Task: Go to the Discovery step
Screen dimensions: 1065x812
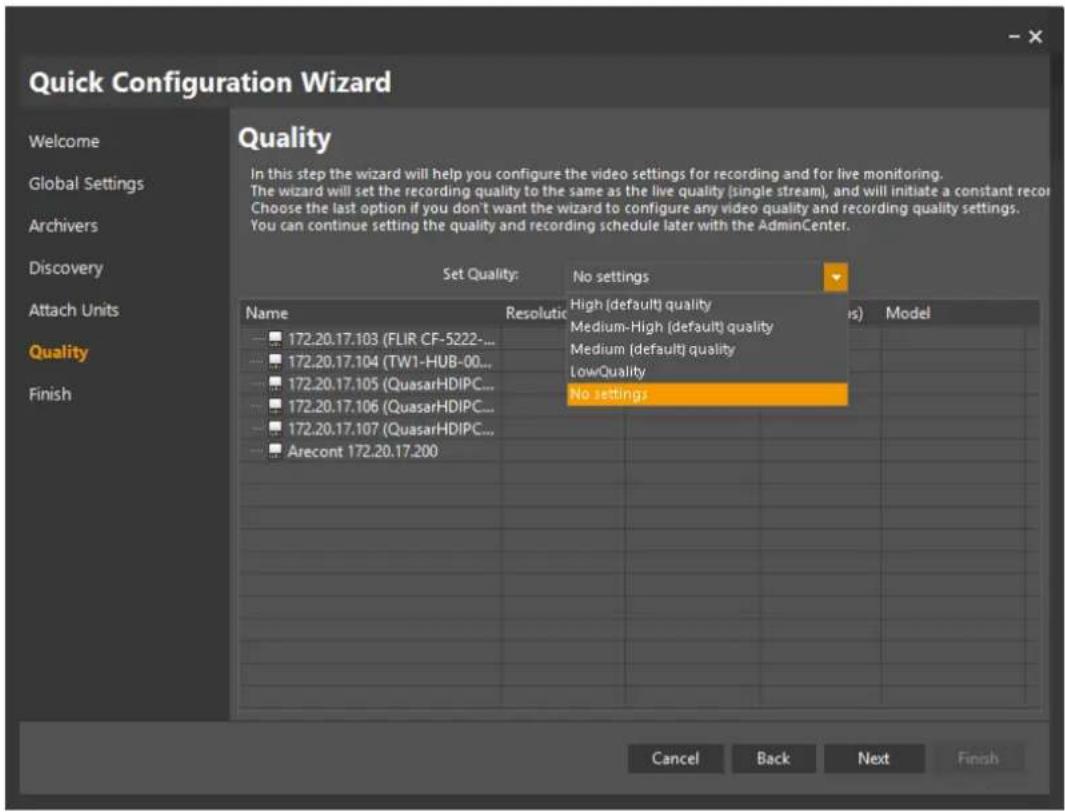Action: tap(66, 267)
